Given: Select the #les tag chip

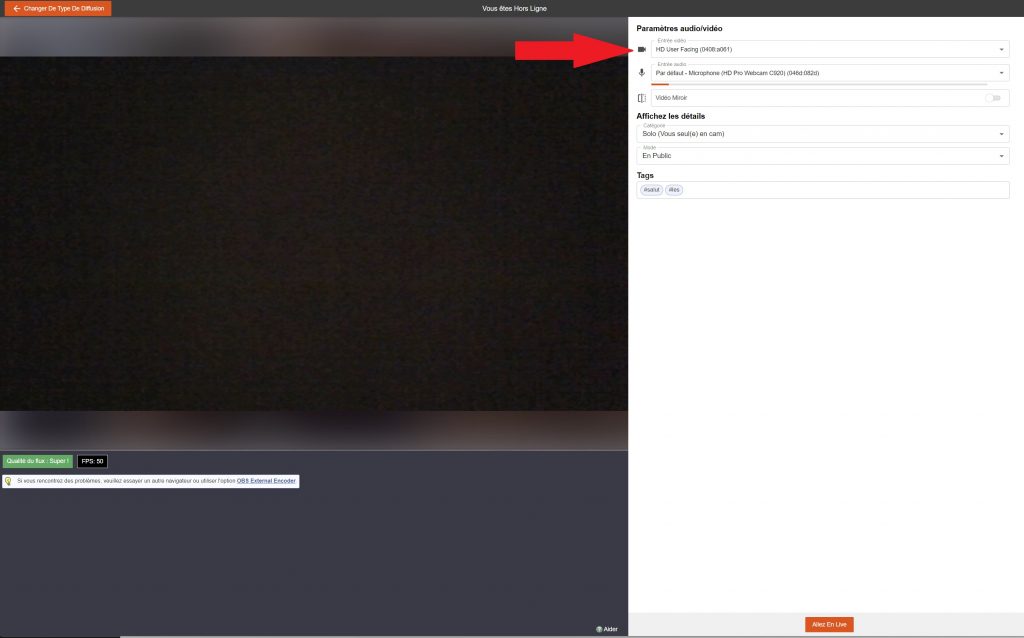Looking at the screenshot, I should [674, 190].
